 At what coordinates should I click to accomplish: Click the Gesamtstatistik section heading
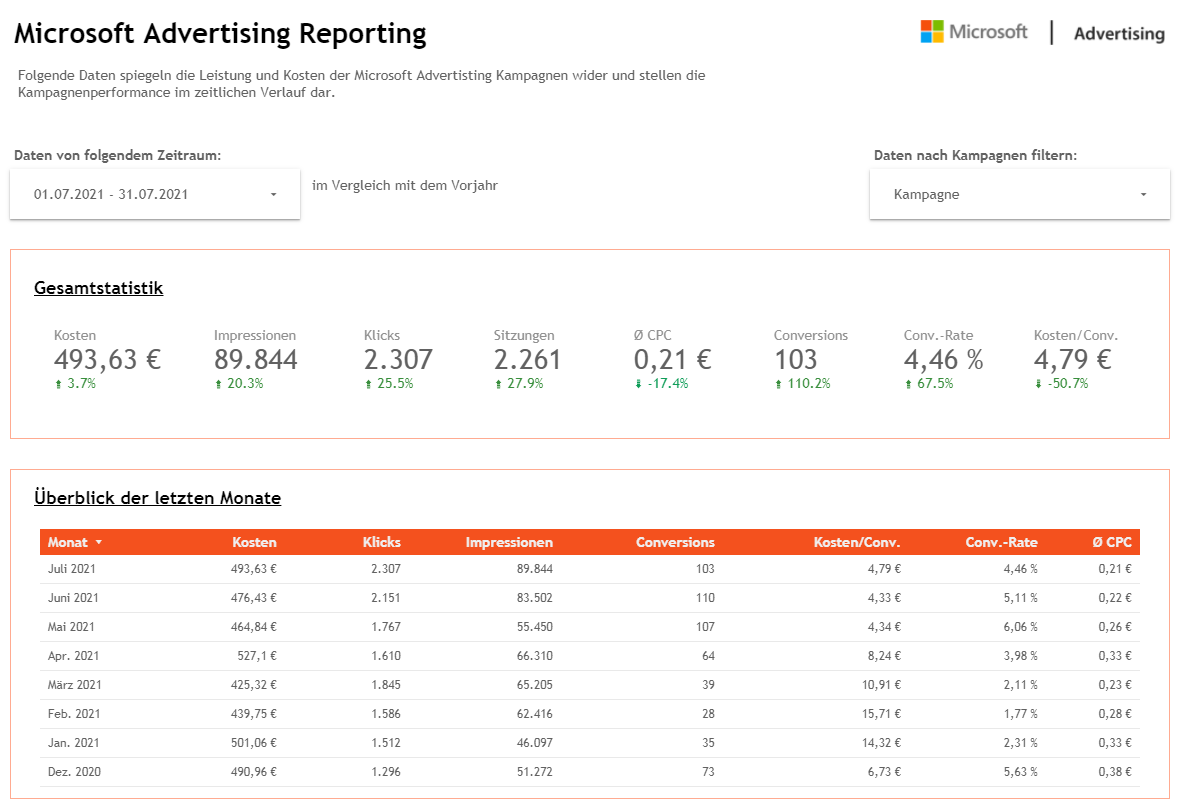click(x=98, y=288)
